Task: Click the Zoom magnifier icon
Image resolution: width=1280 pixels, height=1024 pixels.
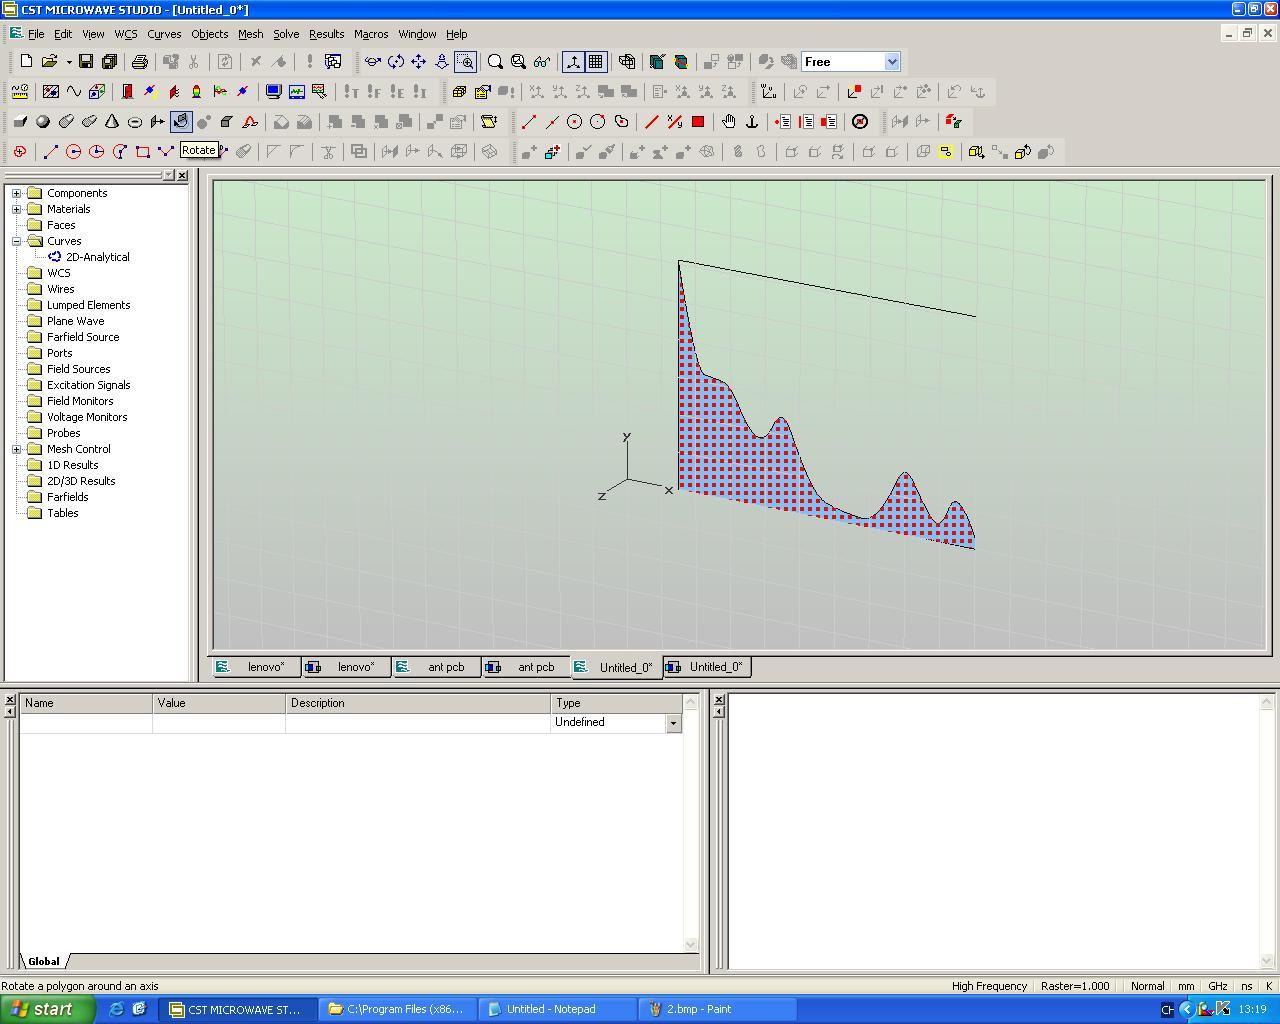Action: pos(495,62)
